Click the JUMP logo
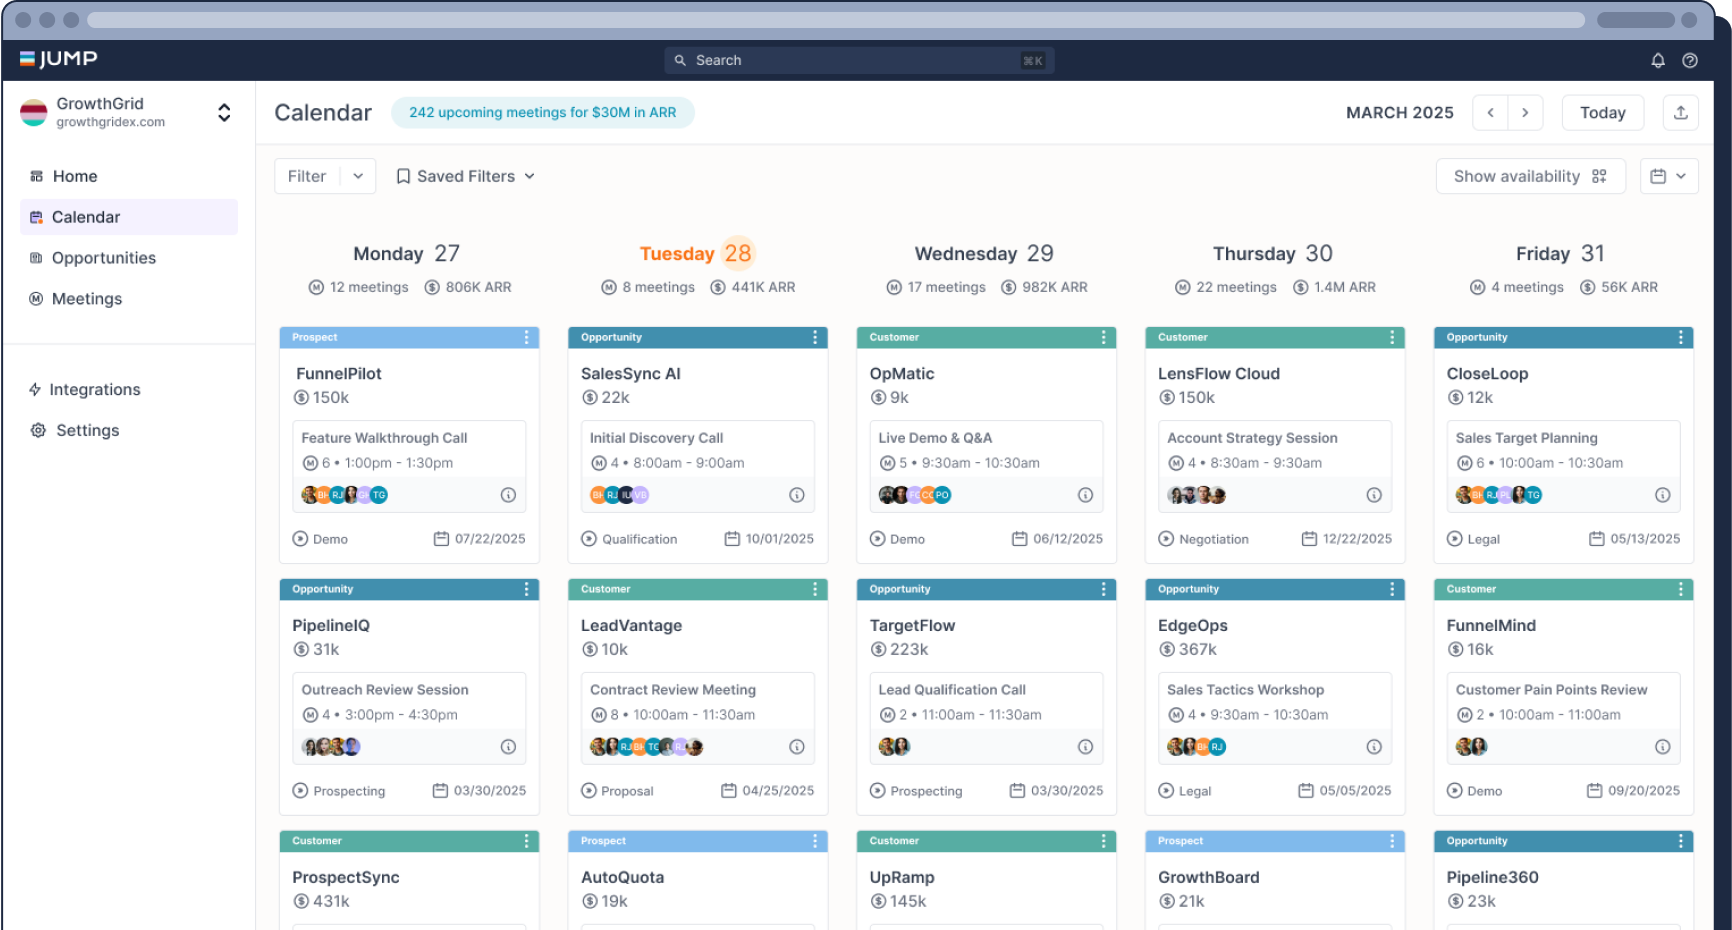 58,59
